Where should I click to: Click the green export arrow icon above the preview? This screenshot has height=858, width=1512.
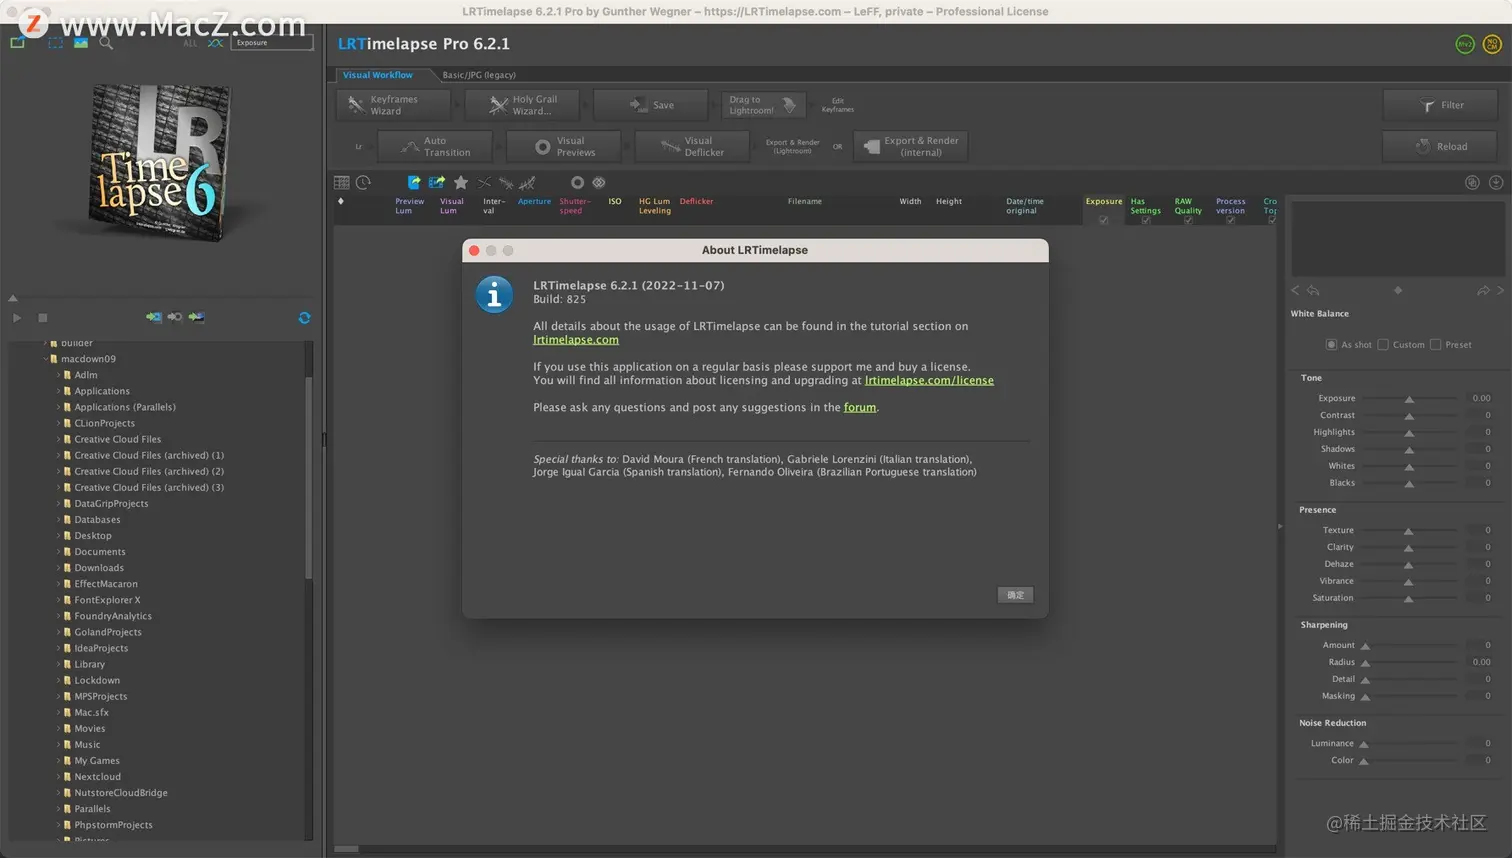click(x=18, y=43)
